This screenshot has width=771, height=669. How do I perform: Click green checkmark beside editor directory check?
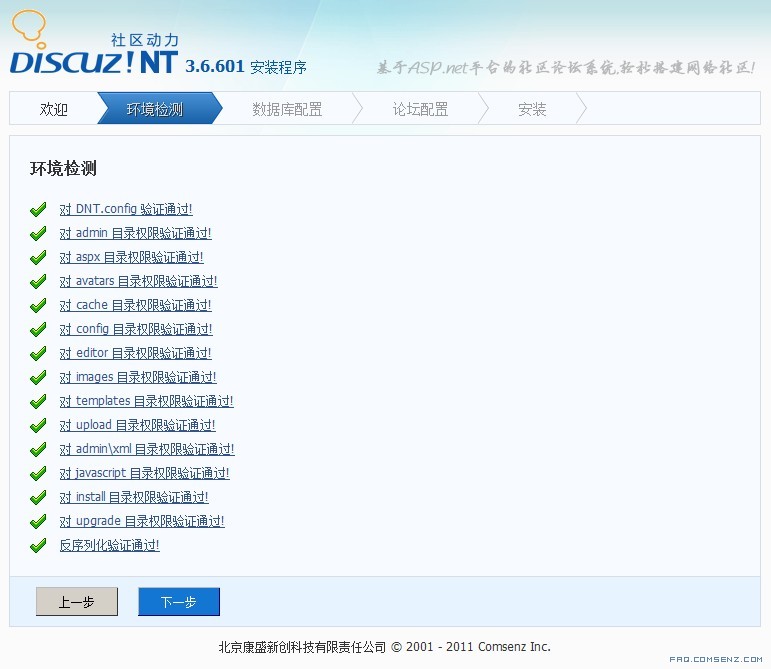[39, 354]
